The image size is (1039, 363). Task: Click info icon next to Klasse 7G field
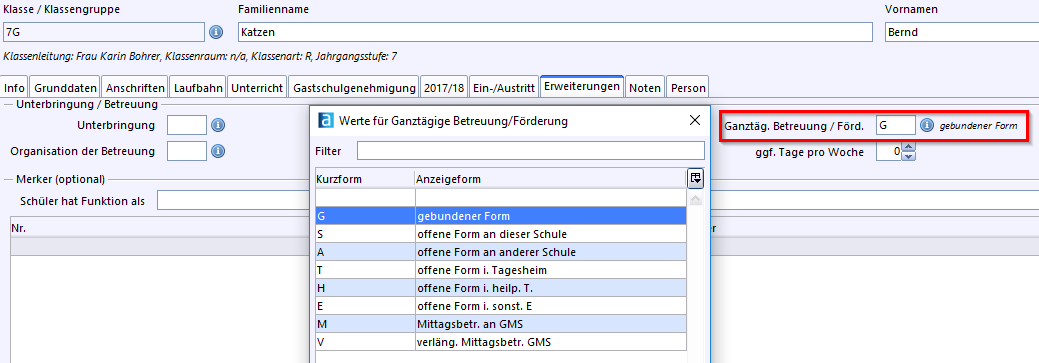(216, 32)
